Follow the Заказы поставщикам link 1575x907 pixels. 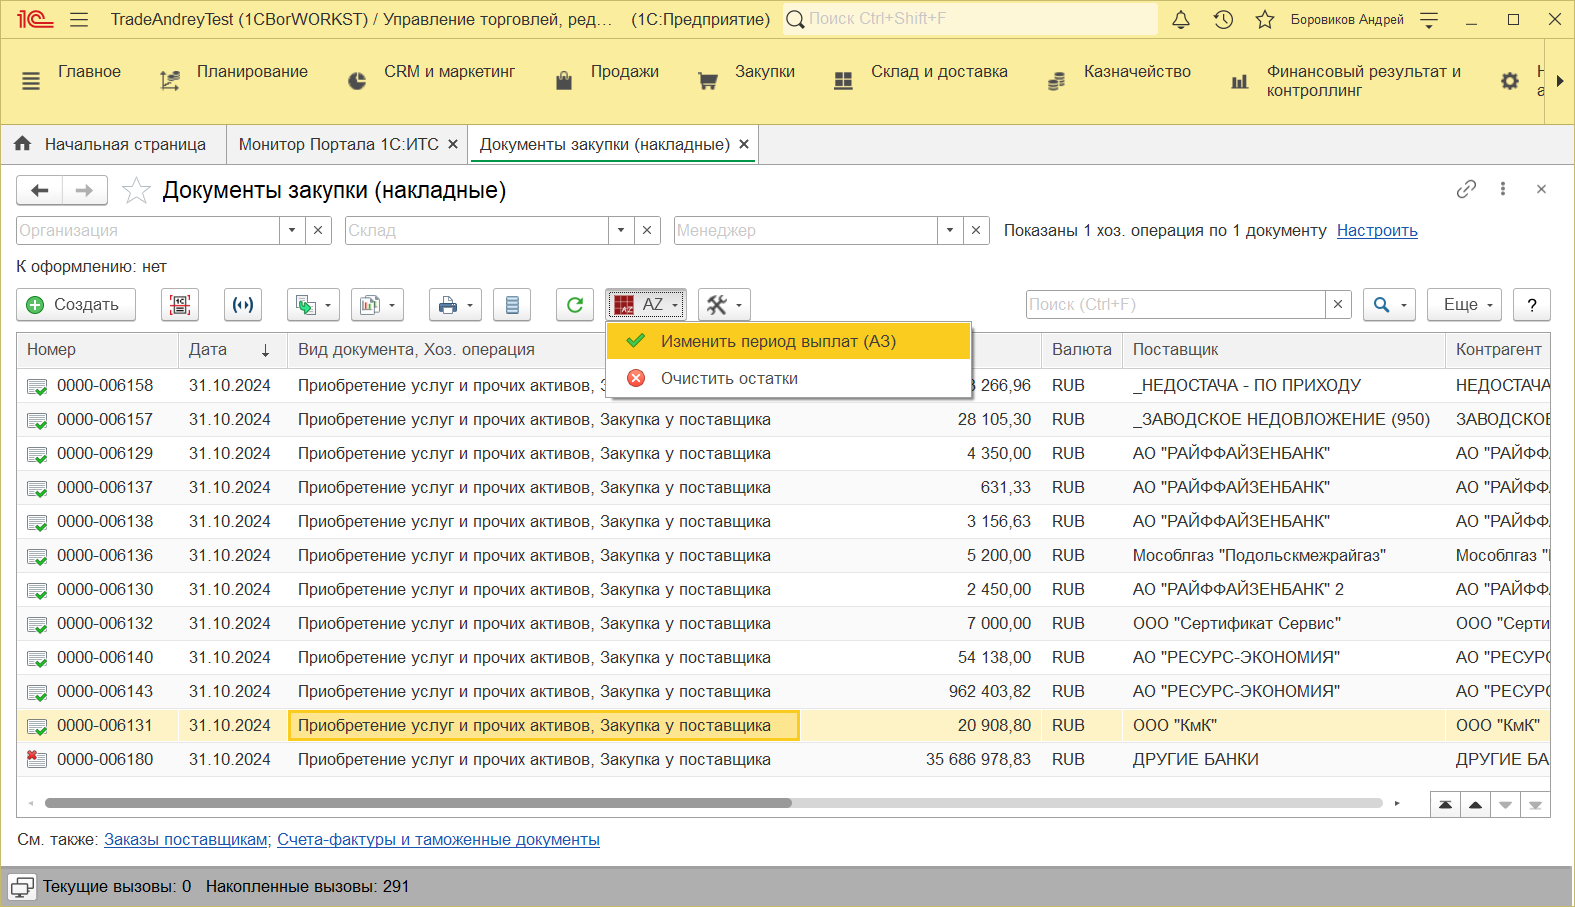[x=186, y=839]
